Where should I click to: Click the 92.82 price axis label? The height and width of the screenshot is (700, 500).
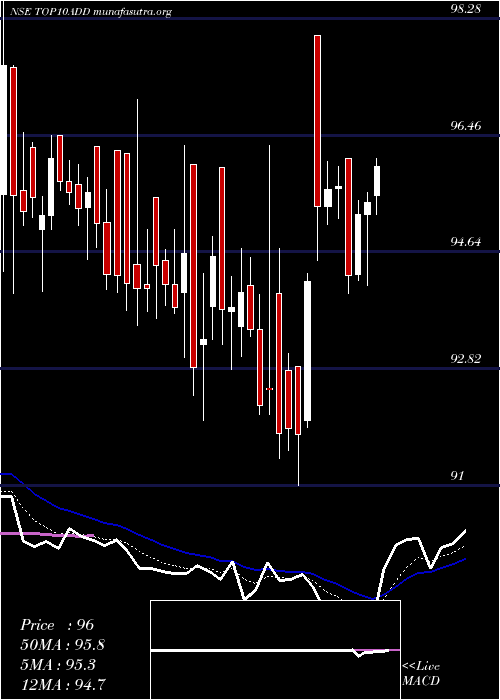[x=466, y=359]
